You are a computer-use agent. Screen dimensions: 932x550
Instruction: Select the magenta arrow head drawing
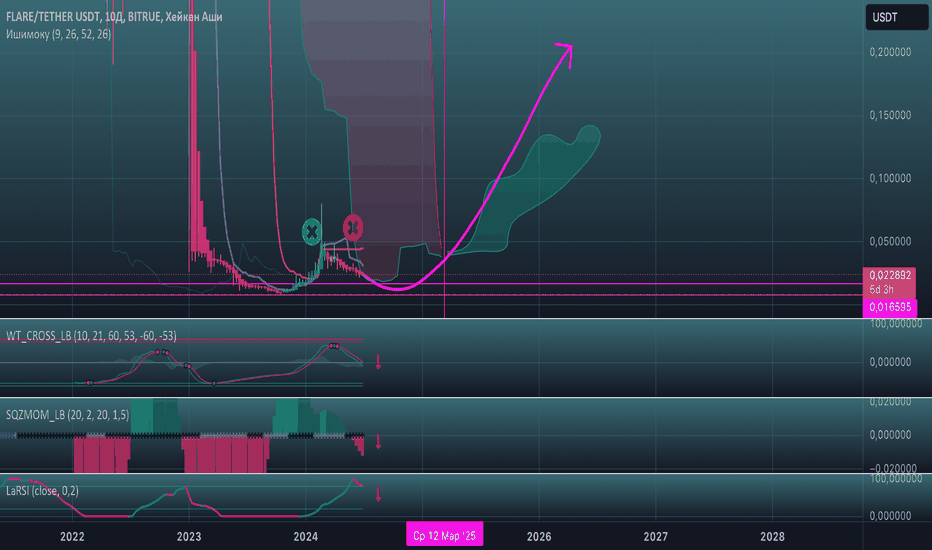coord(565,54)
